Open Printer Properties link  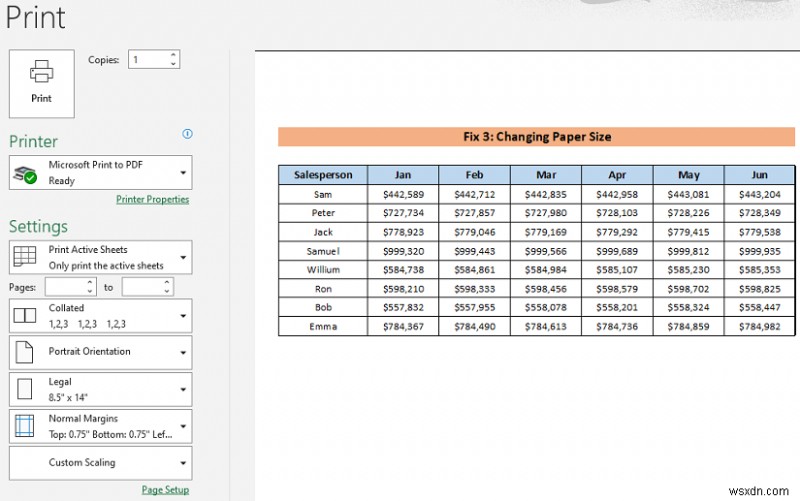tap(153, 199)
